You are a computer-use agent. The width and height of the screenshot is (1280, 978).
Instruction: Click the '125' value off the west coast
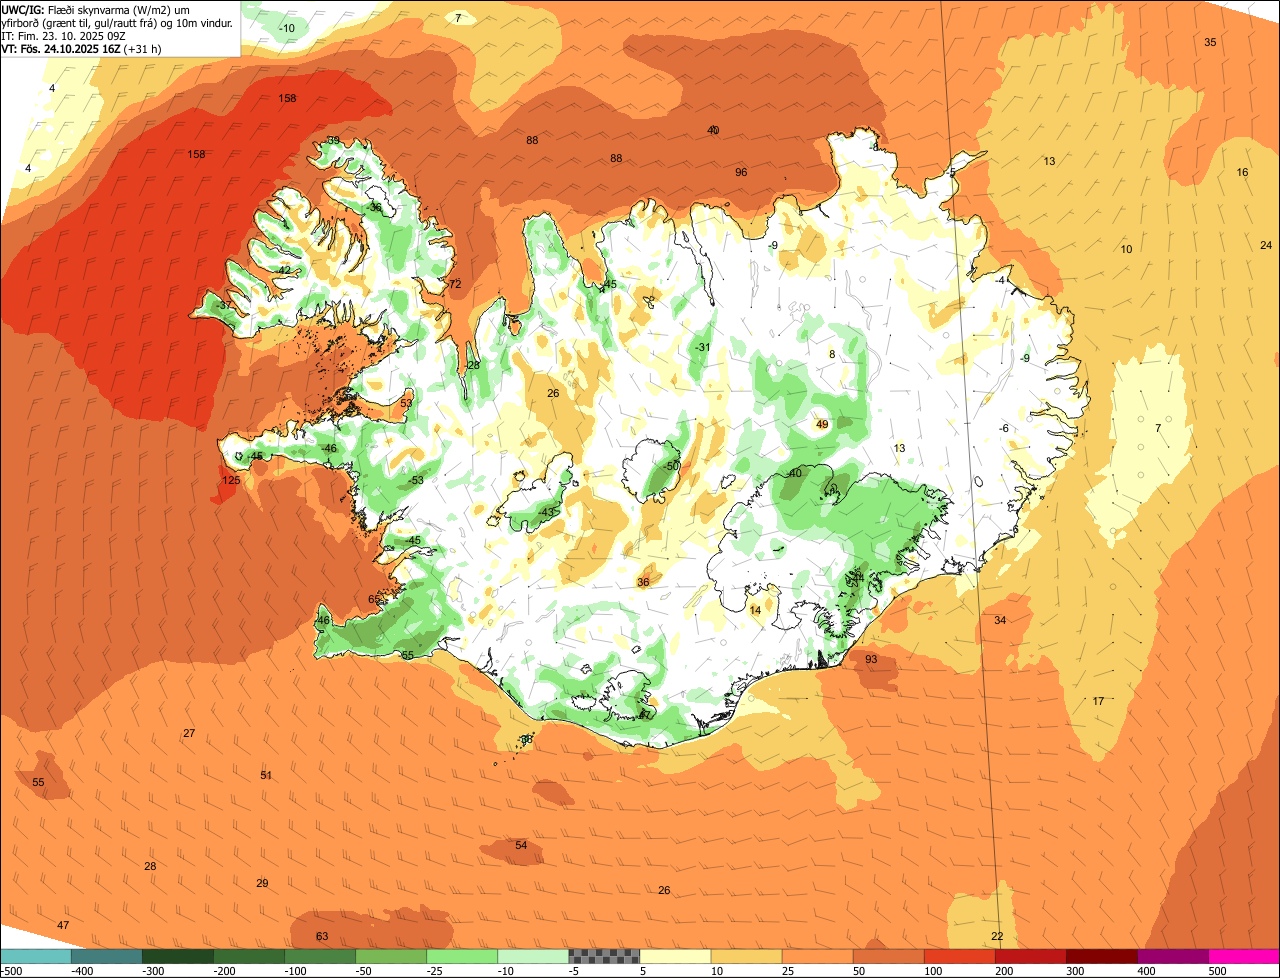point(231,481)
